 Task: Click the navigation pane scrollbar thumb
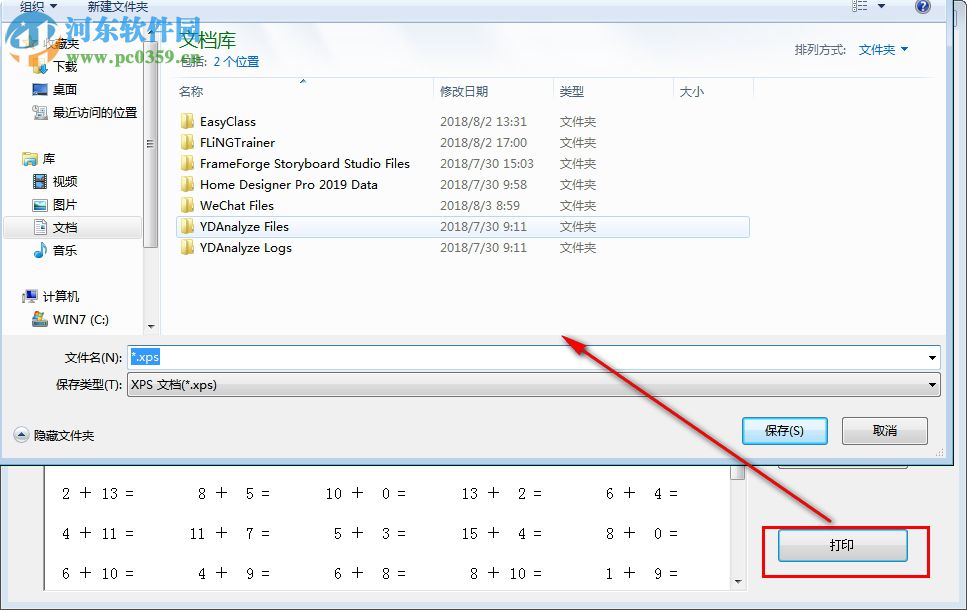tap(150, 145)
